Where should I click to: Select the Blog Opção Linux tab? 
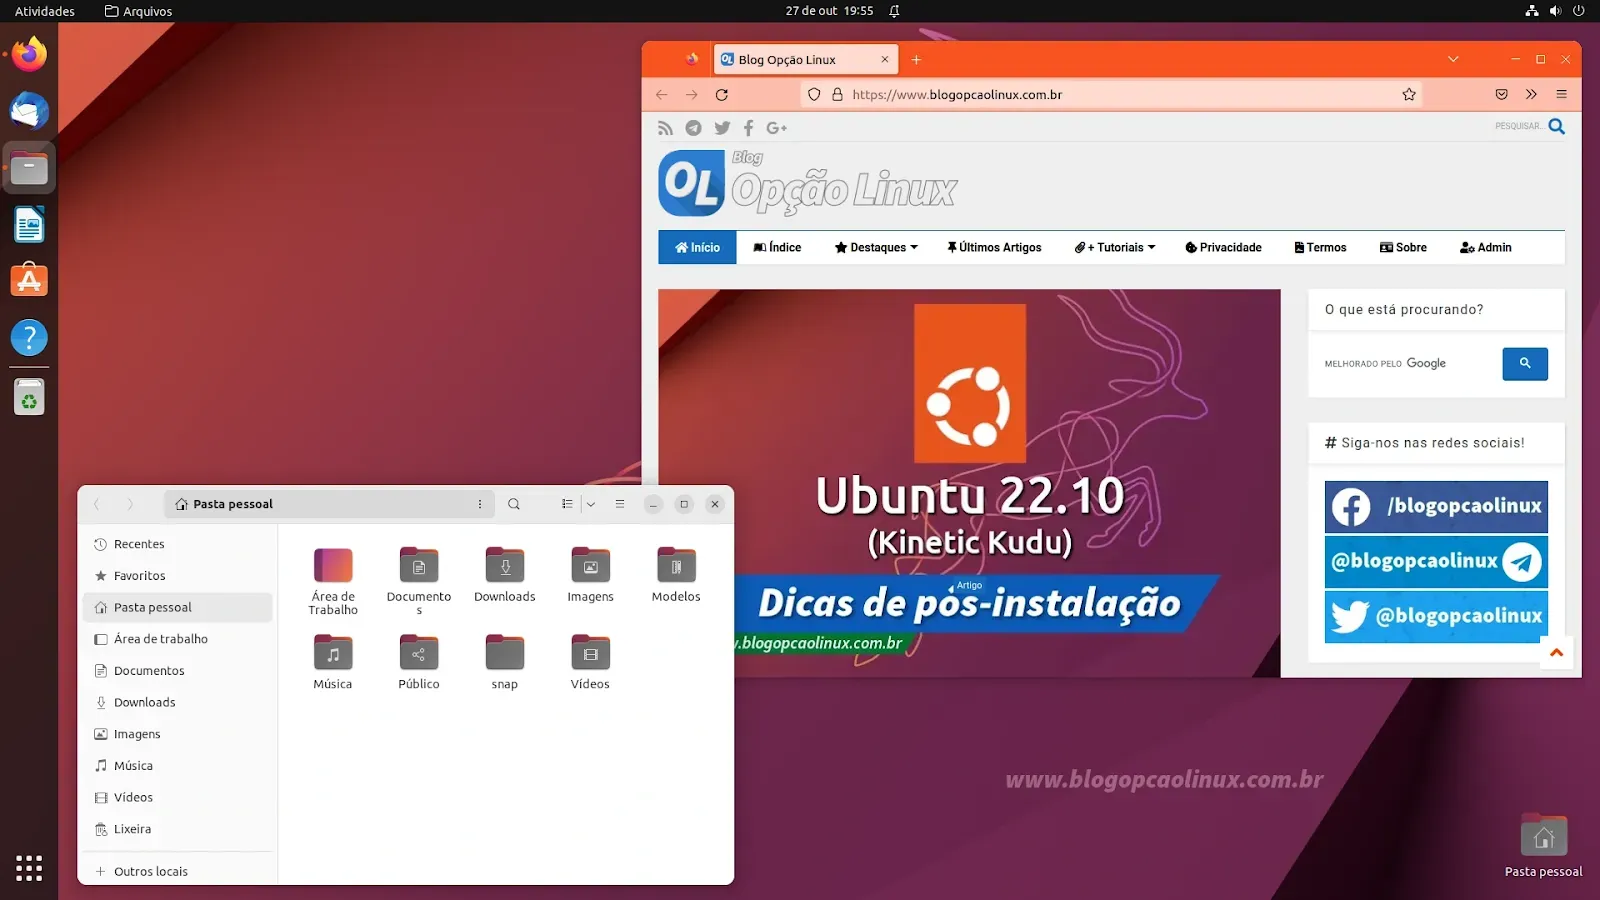tap(805, 60)
